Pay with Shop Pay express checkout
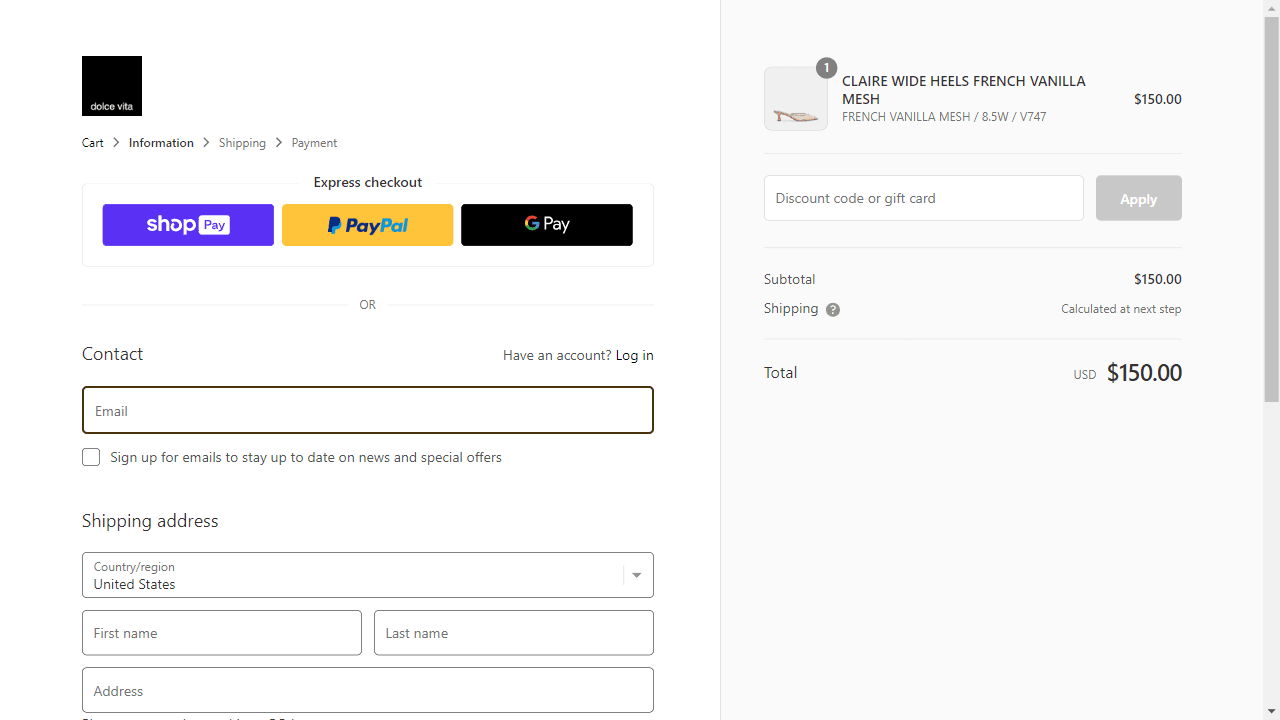 (188, 225)
